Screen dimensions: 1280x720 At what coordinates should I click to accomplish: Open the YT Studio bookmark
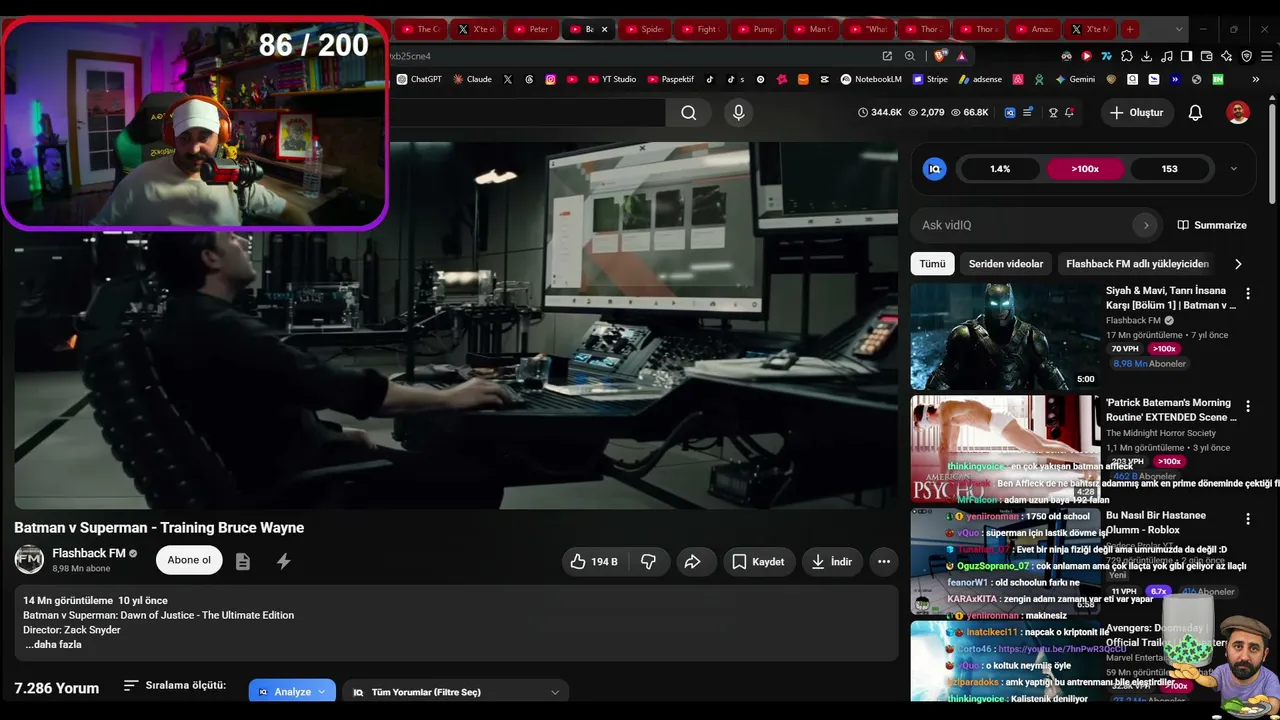pyautogui.click(x=612, y=79)
